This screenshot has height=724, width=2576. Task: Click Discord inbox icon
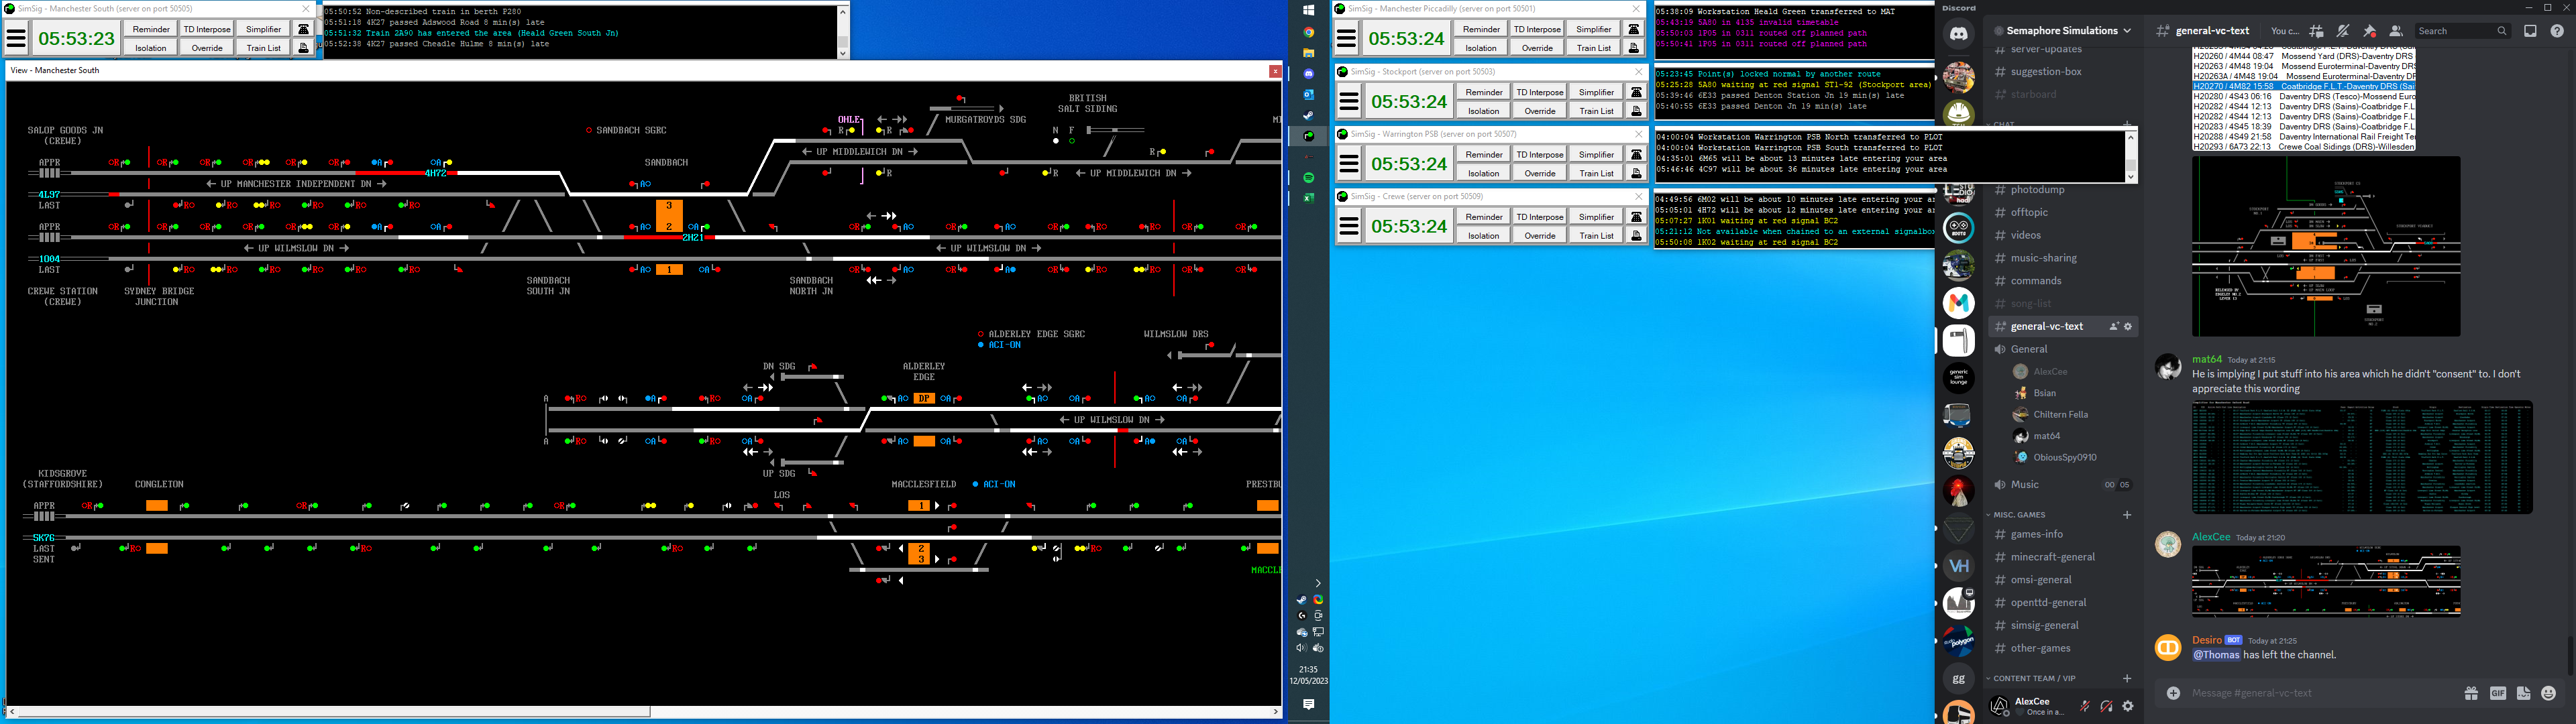click(2530, 31)
